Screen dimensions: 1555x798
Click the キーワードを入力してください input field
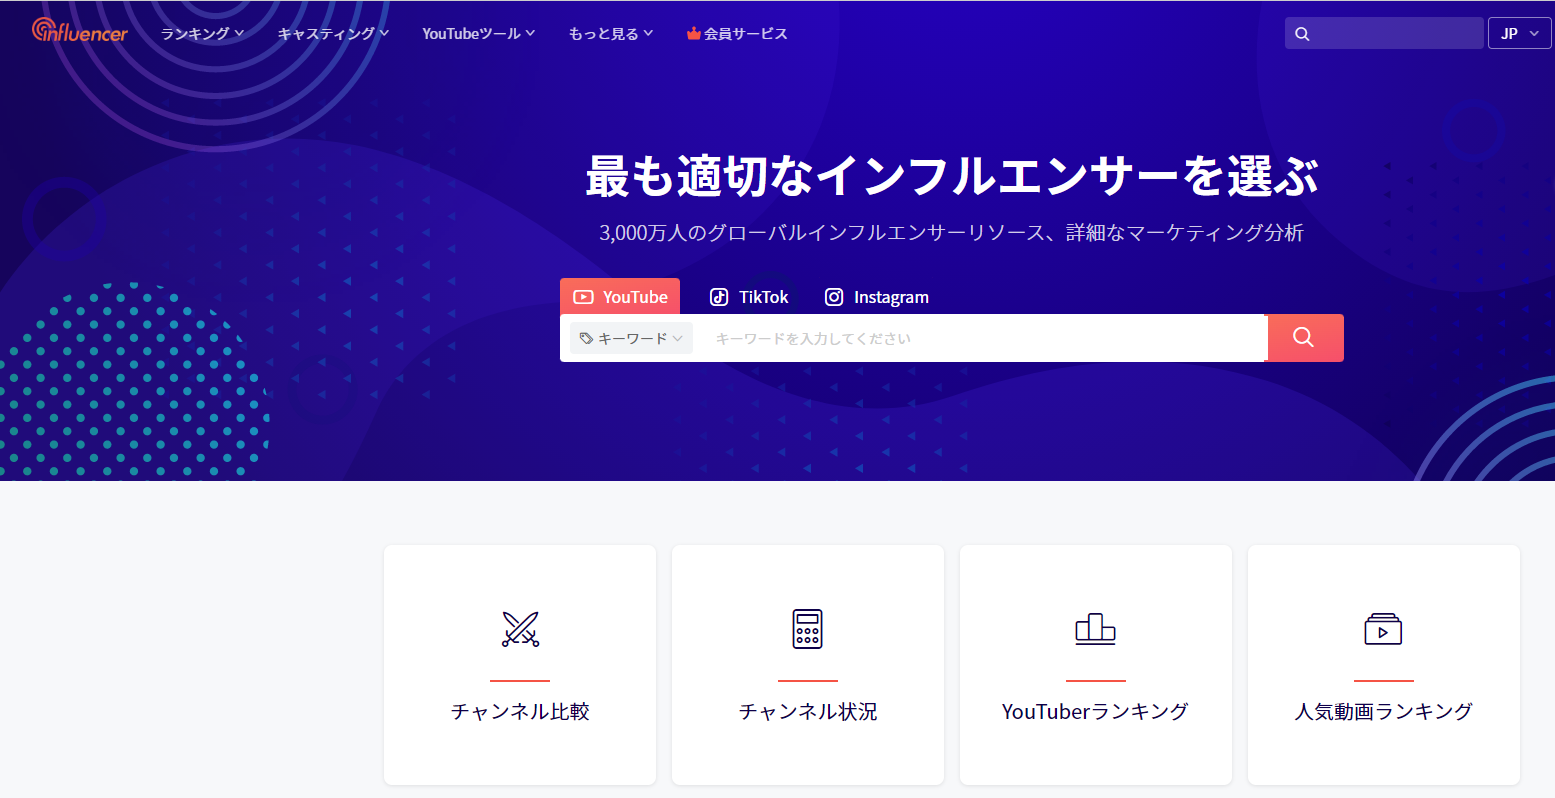pos(980,338)
